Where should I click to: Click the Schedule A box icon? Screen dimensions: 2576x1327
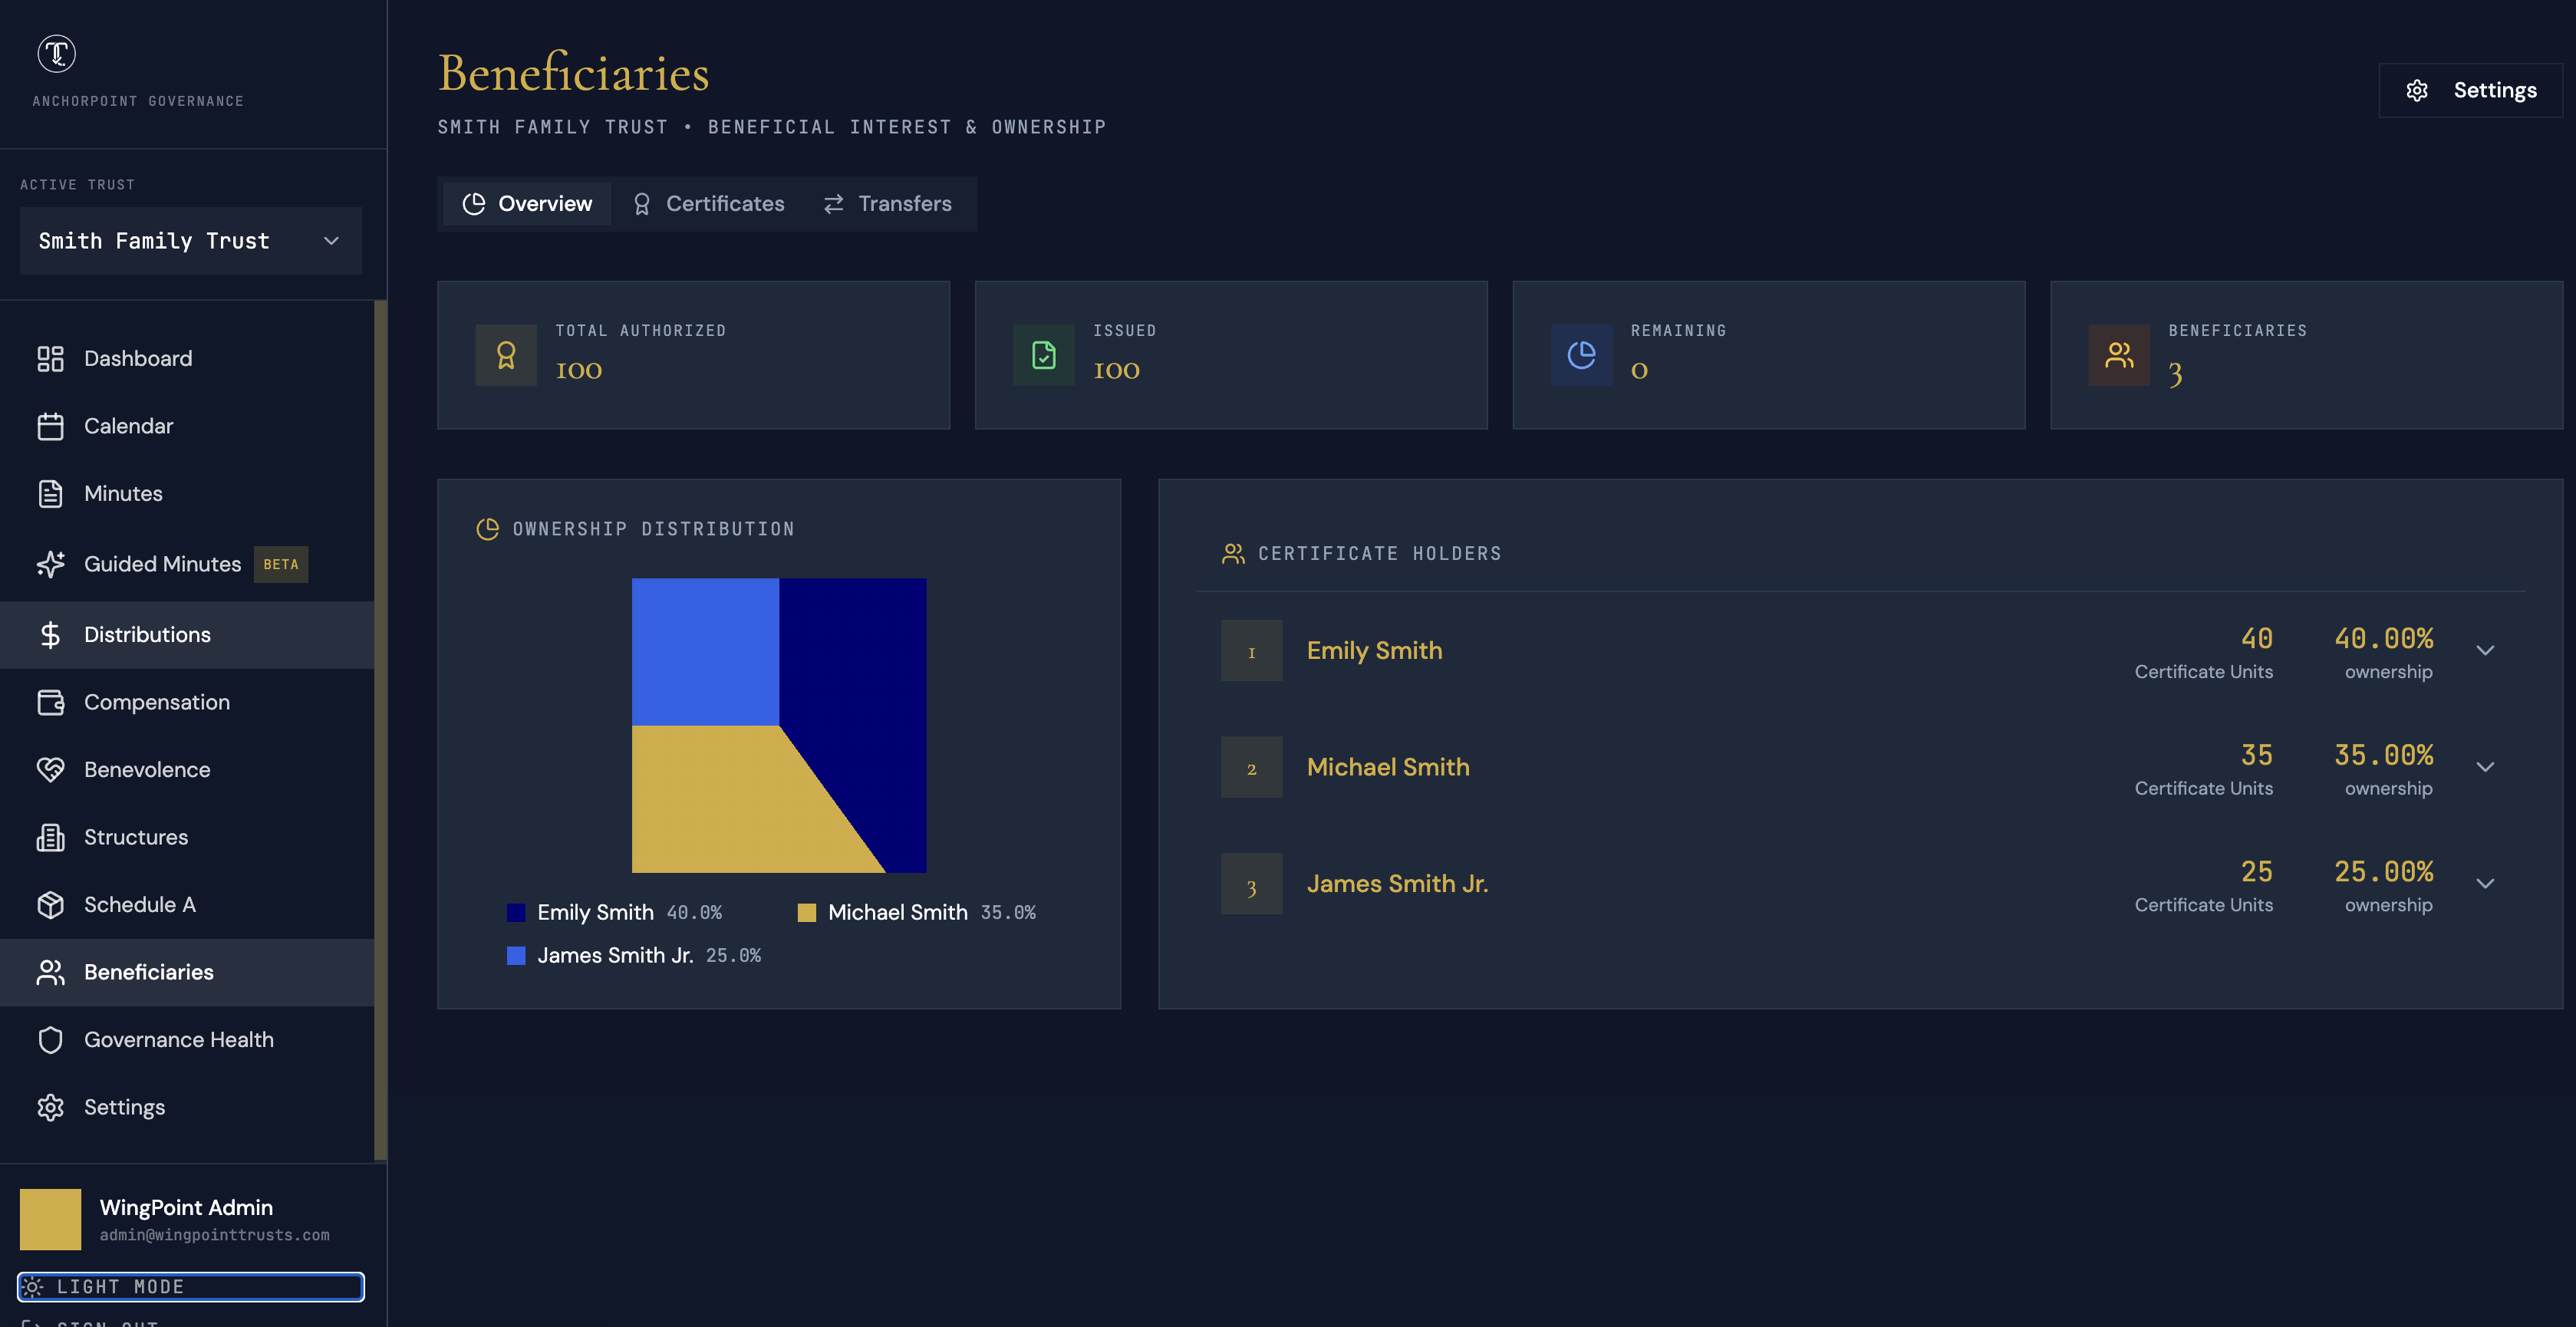[x=50, y=905]
